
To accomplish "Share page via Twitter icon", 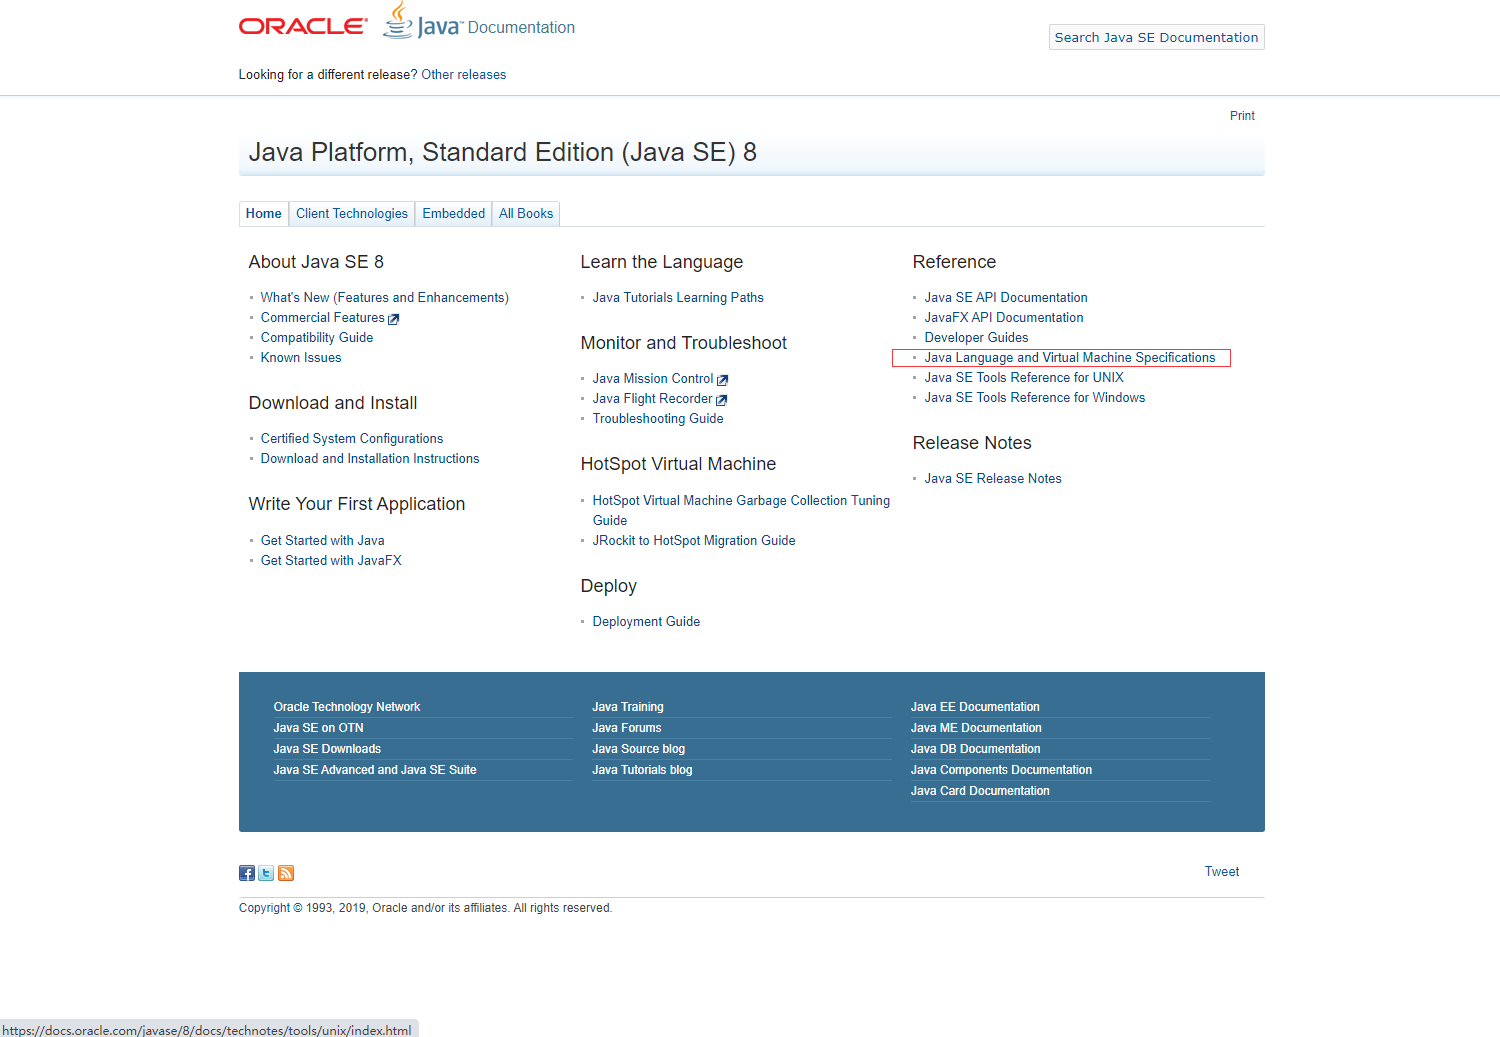I will pos(266,873).
